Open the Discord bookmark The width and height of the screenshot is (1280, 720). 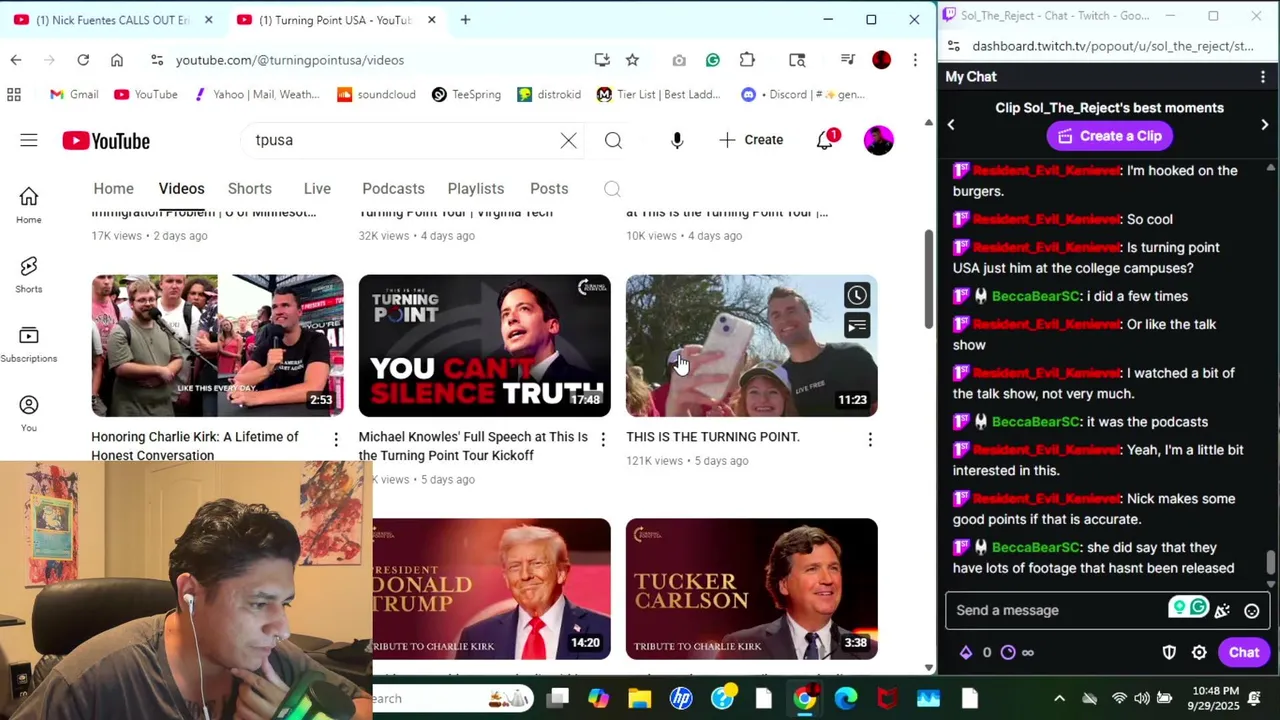803,94
